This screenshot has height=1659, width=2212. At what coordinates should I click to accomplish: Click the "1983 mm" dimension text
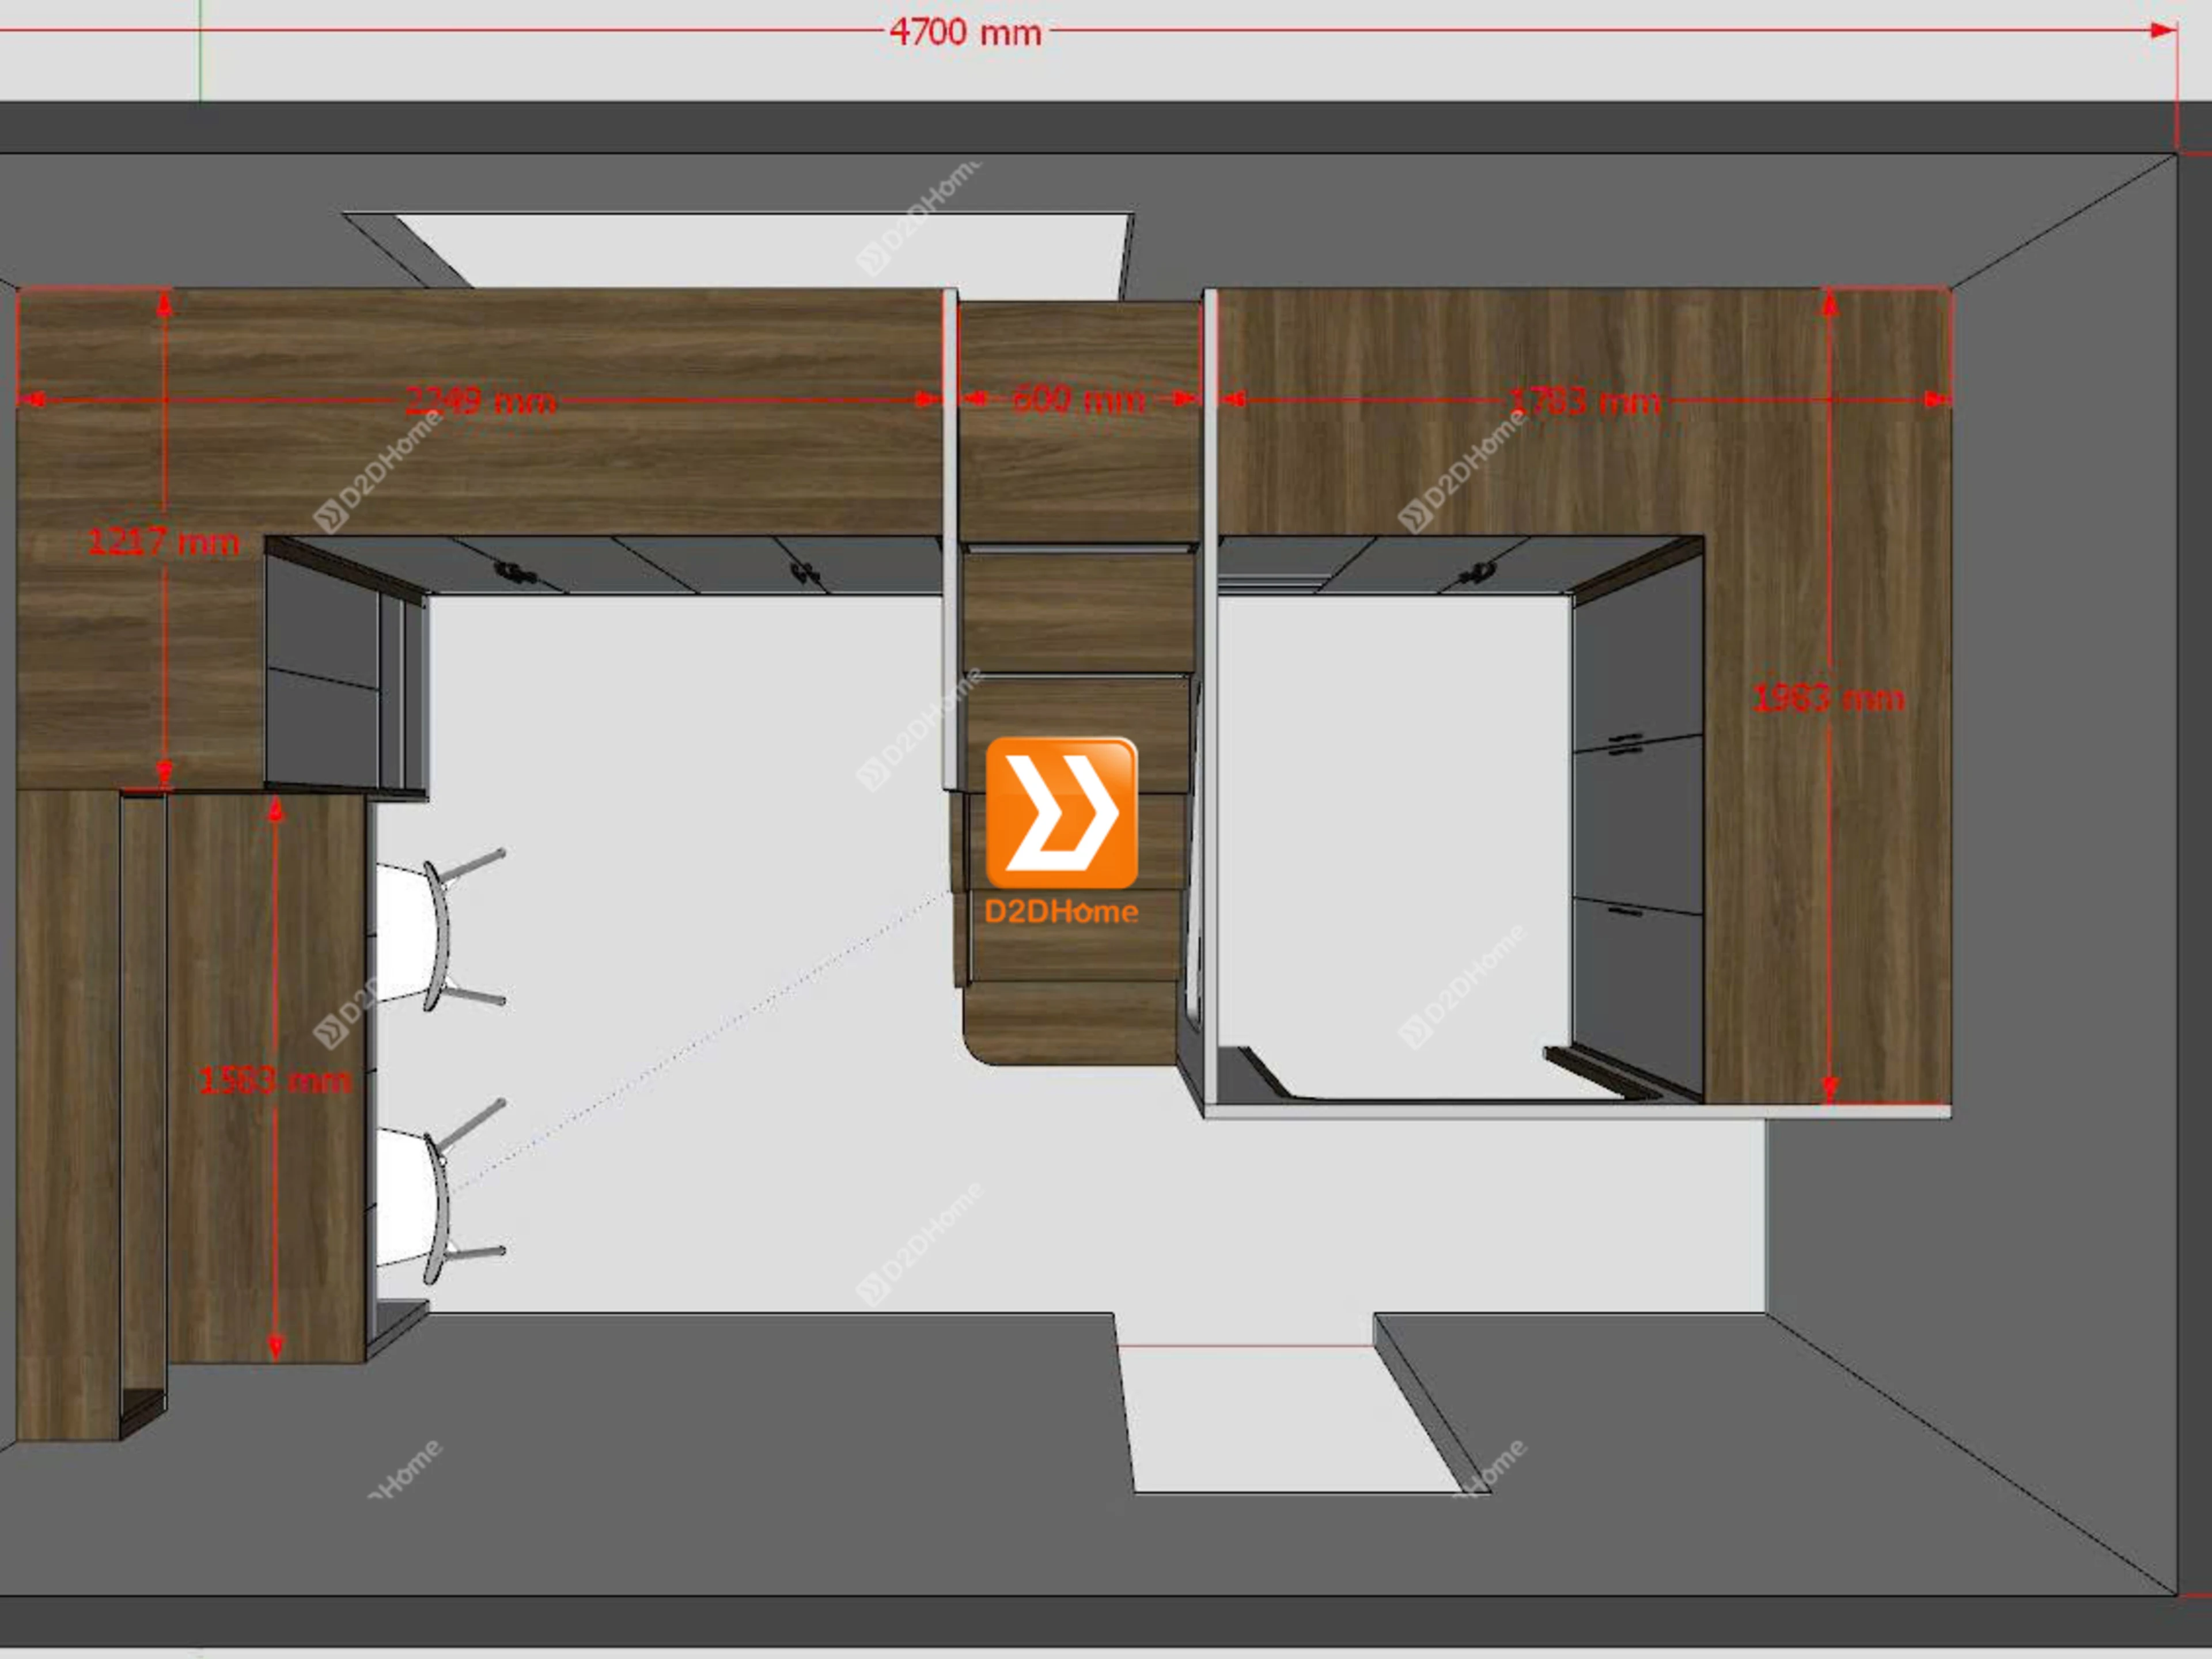coord(1829,698)
